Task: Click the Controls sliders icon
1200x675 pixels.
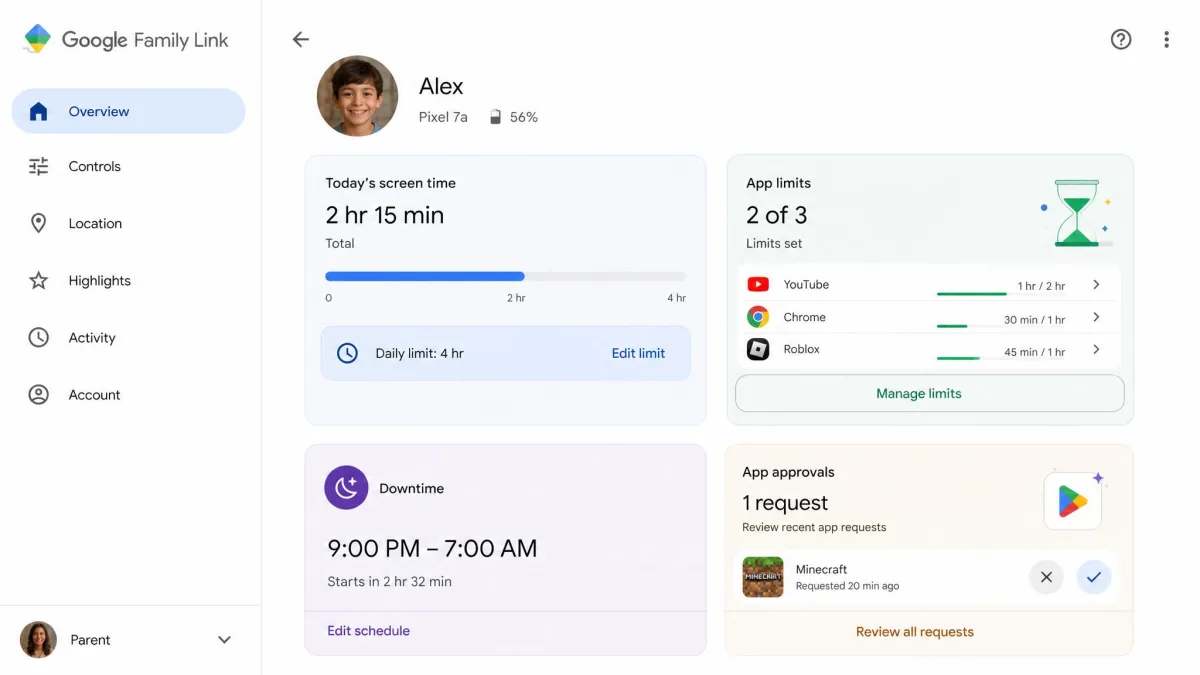Action: click(38, 166)
